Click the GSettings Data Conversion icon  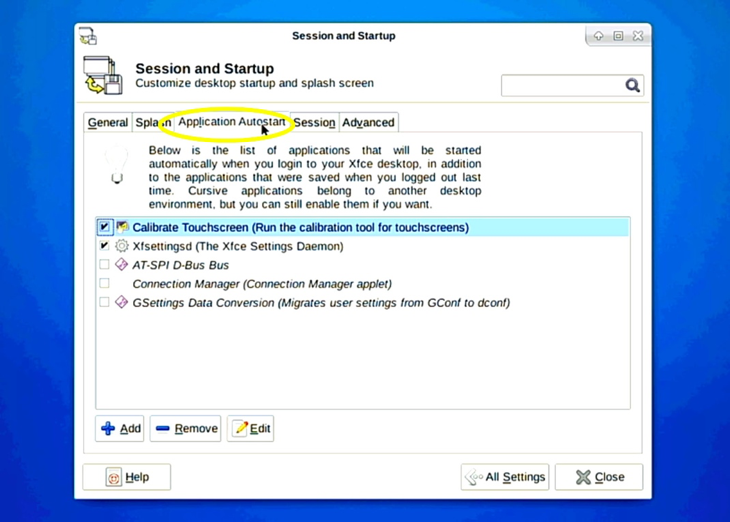point(122,302)
